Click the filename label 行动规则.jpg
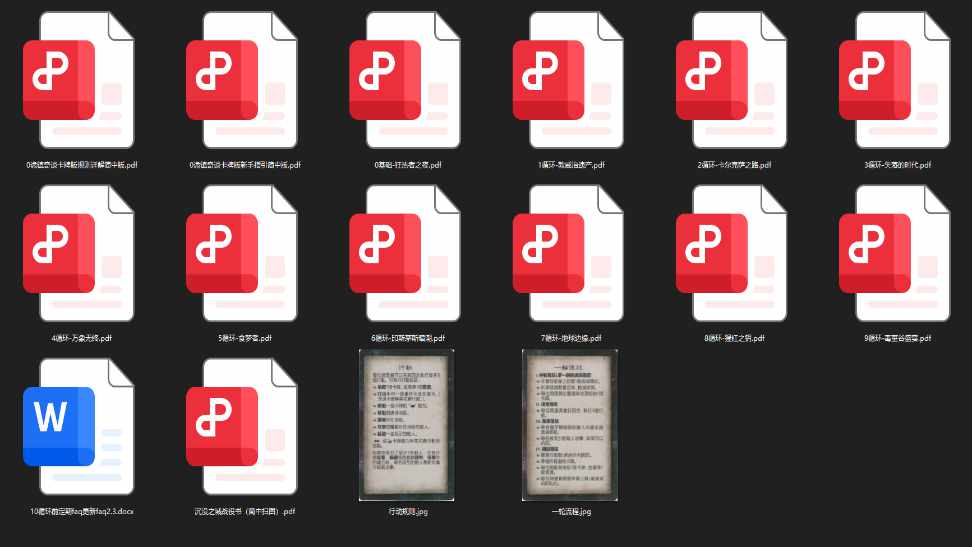The image size is (972, 547). [x=407, y=511]
